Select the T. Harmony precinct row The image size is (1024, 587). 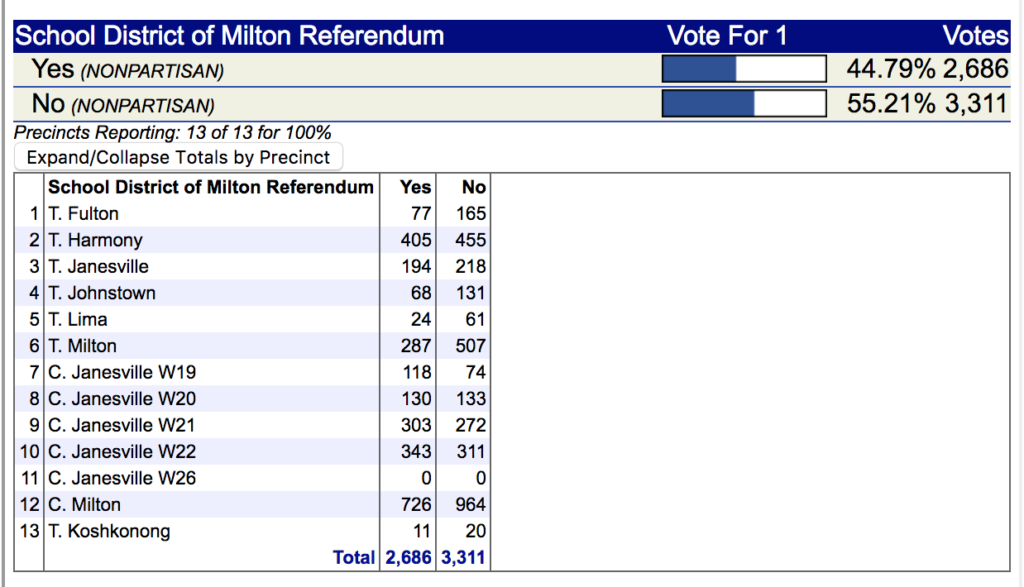[x=252, y=240]
